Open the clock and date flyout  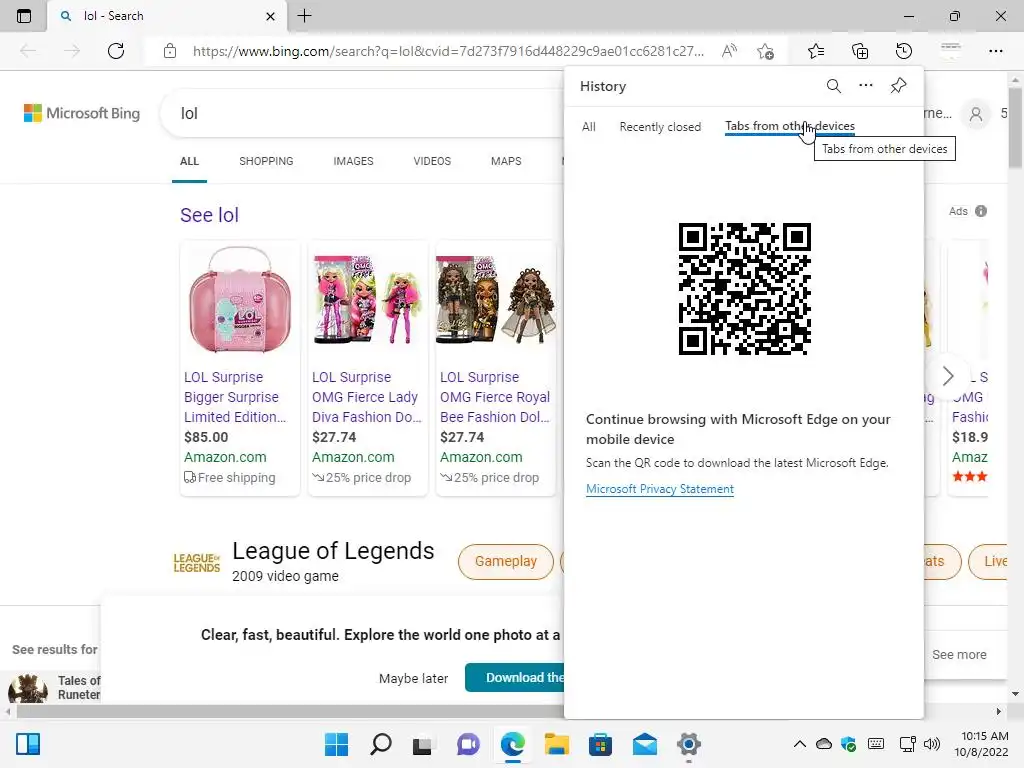pos(981,744)
